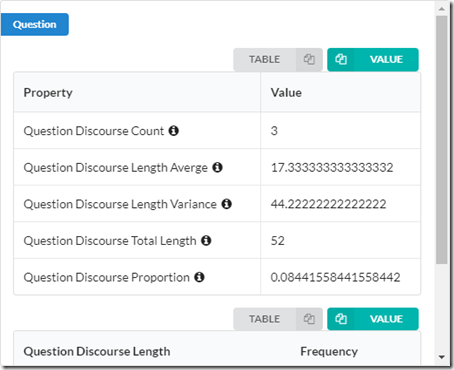
Task: Click the value 3 cell
Action: (340, 131)
